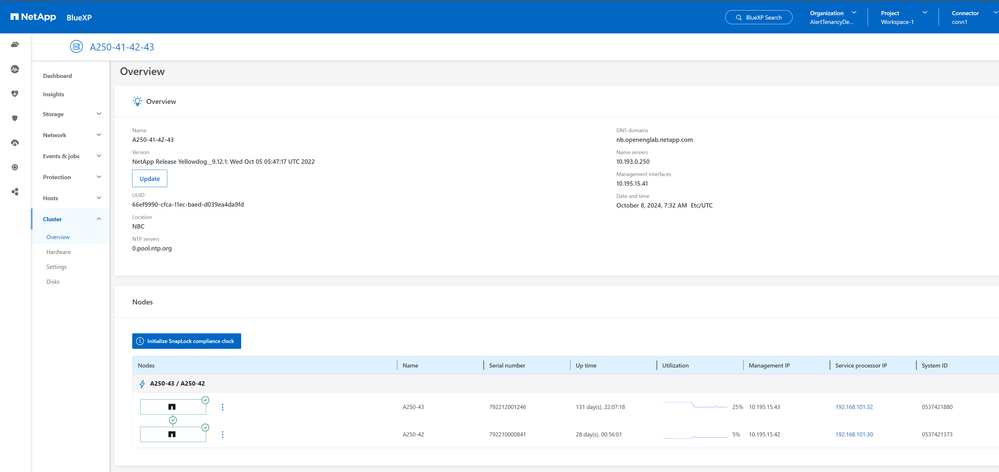Go to the Dashboard menu item
Screen dimensions: 999x472
click(x=57, y=76)
